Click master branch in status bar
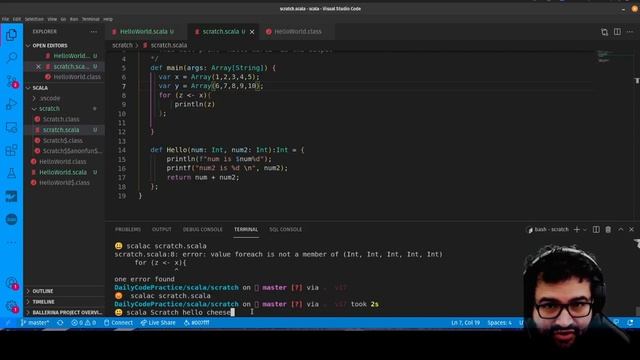This screenshot has height=360, width=640. click(35, 323)
